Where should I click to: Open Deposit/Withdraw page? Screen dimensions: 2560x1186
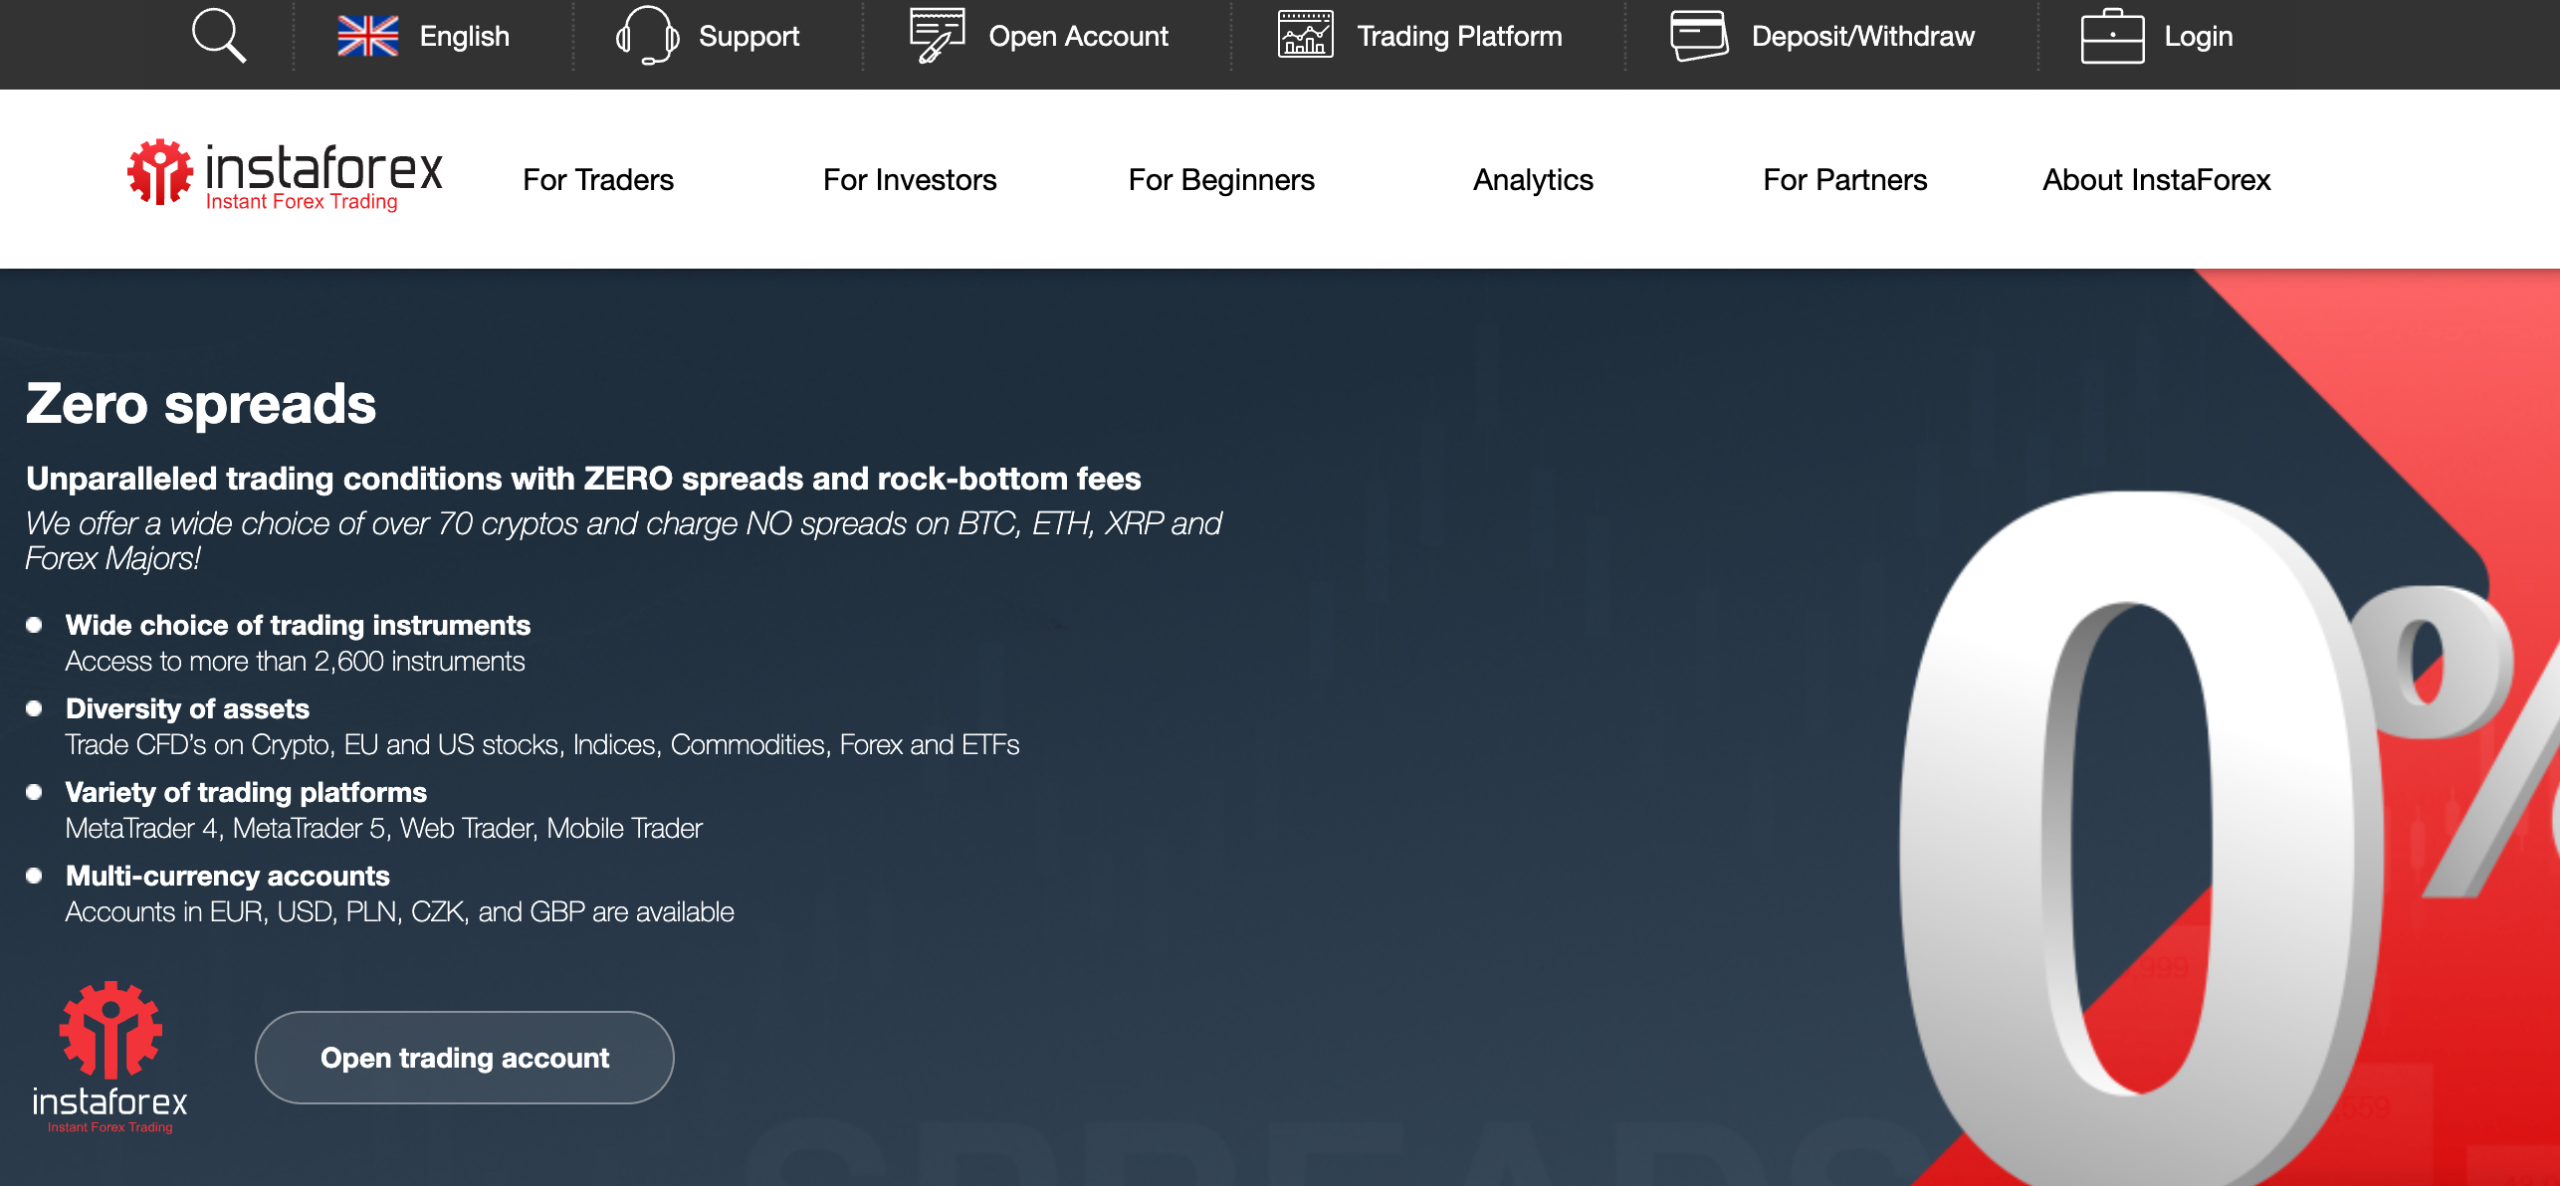(x=1863, y=36)
